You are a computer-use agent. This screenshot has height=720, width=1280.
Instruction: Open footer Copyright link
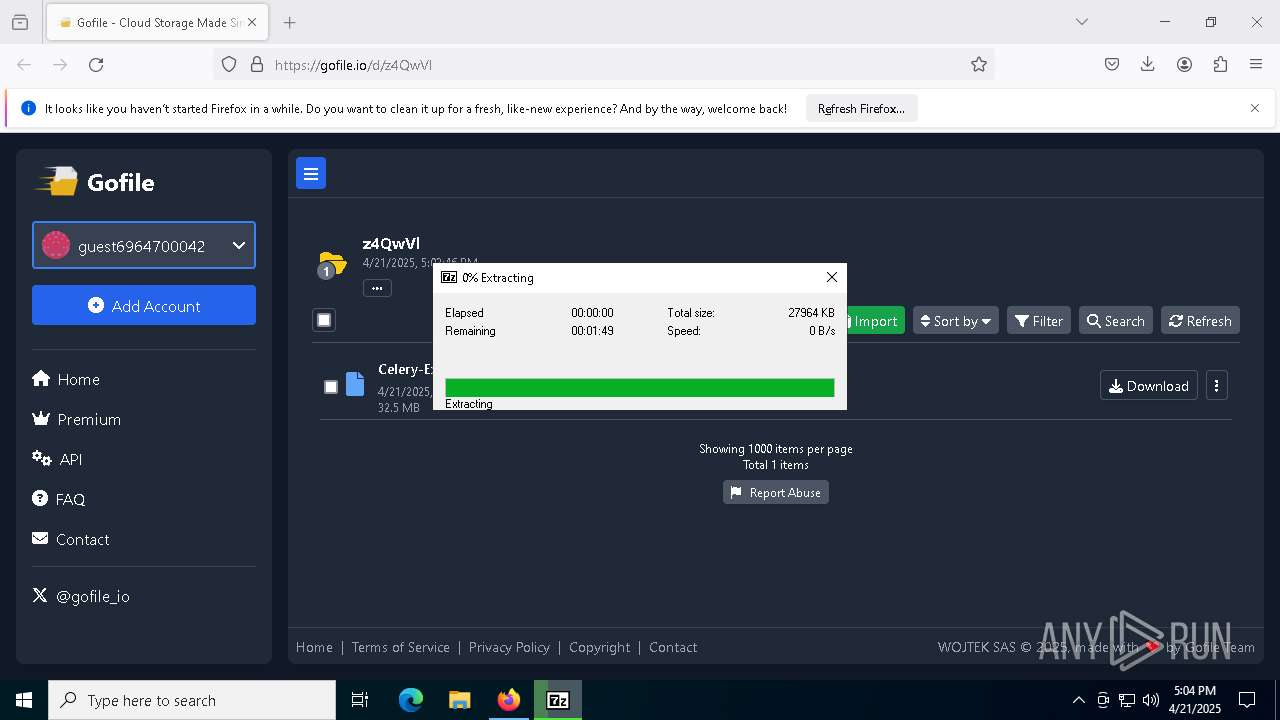click(x=599, y=647)
